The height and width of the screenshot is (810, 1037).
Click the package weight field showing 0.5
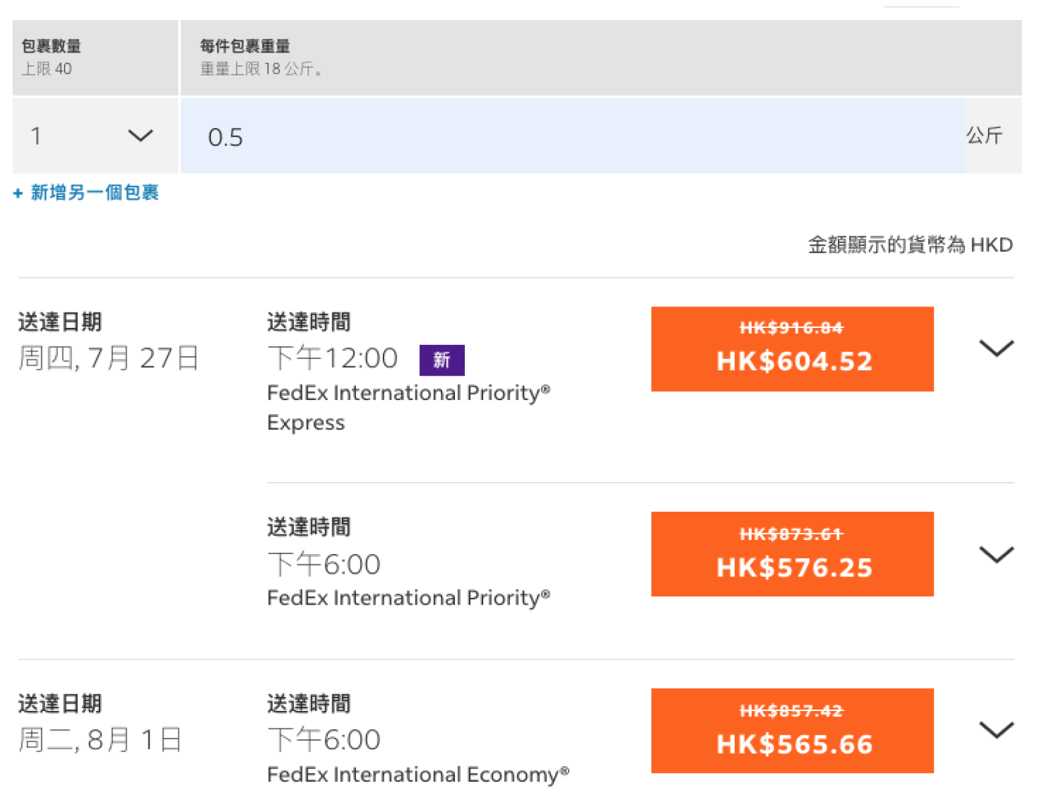[x=572, y=136]
